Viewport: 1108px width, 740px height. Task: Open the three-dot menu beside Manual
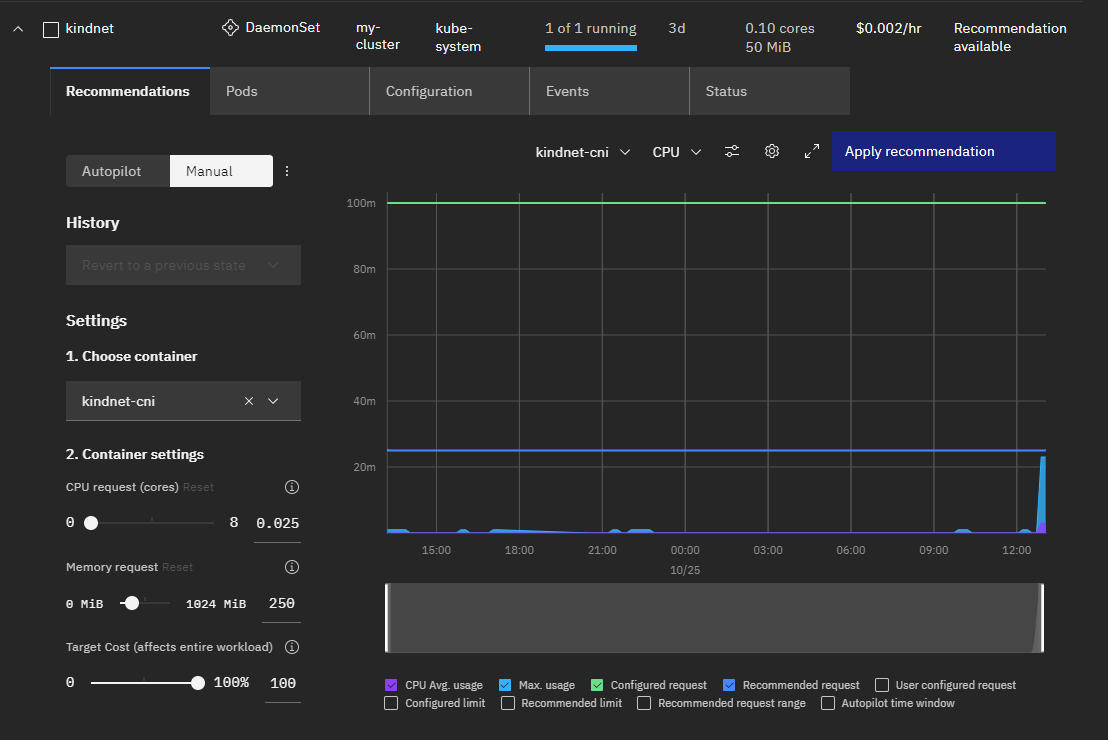287,171
